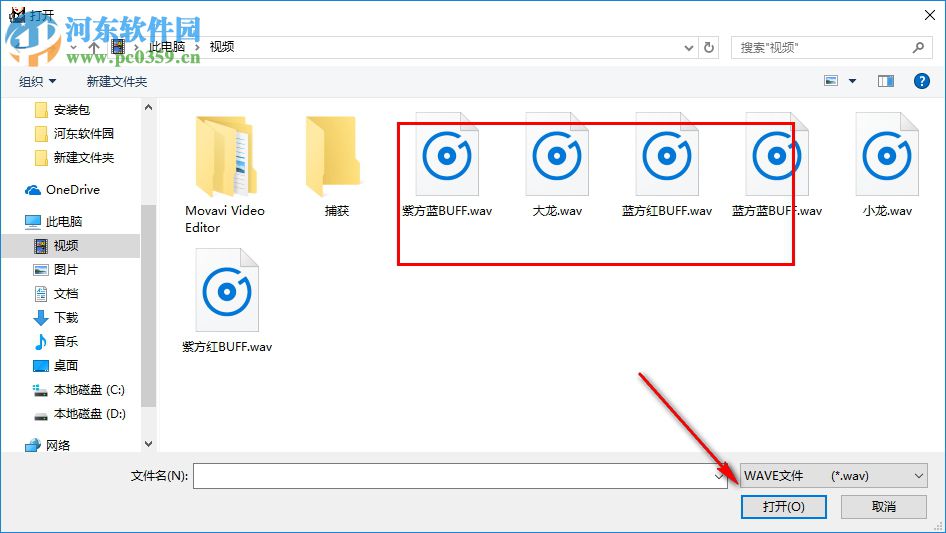Open the WAVE文件 (*.wav) file type dropdown
The image size is (946, 533).
(833, 476)
